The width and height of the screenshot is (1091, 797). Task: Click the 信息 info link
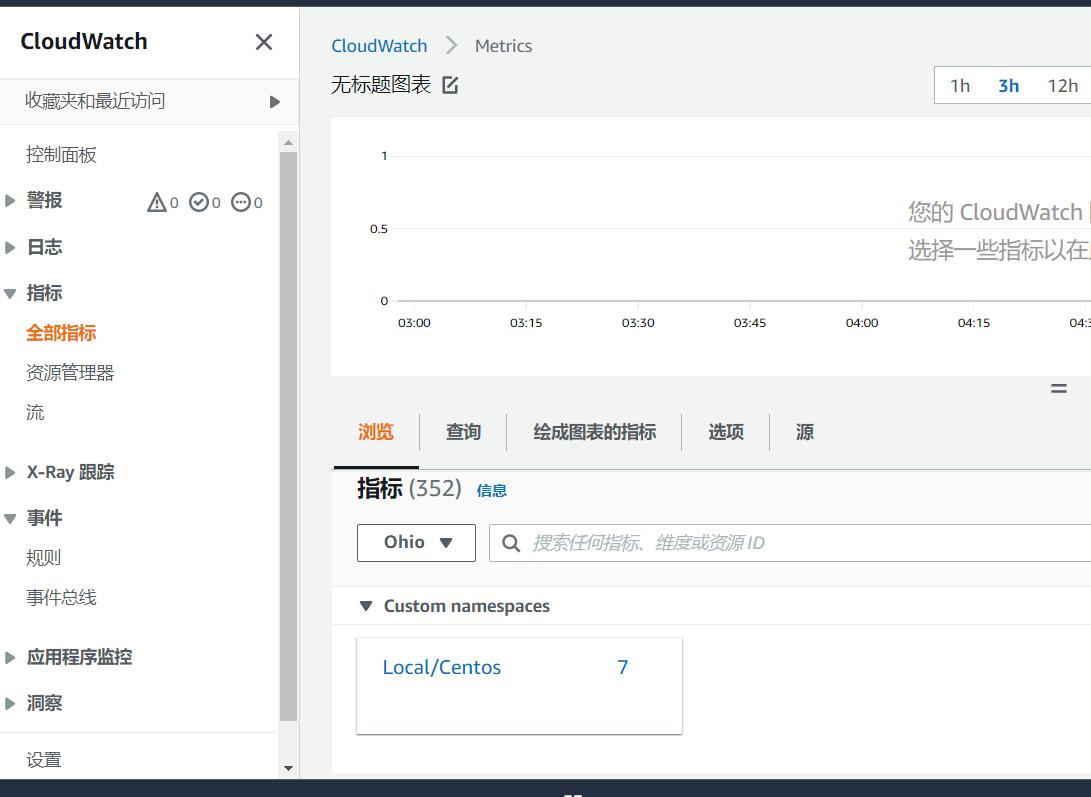point(492,491)
